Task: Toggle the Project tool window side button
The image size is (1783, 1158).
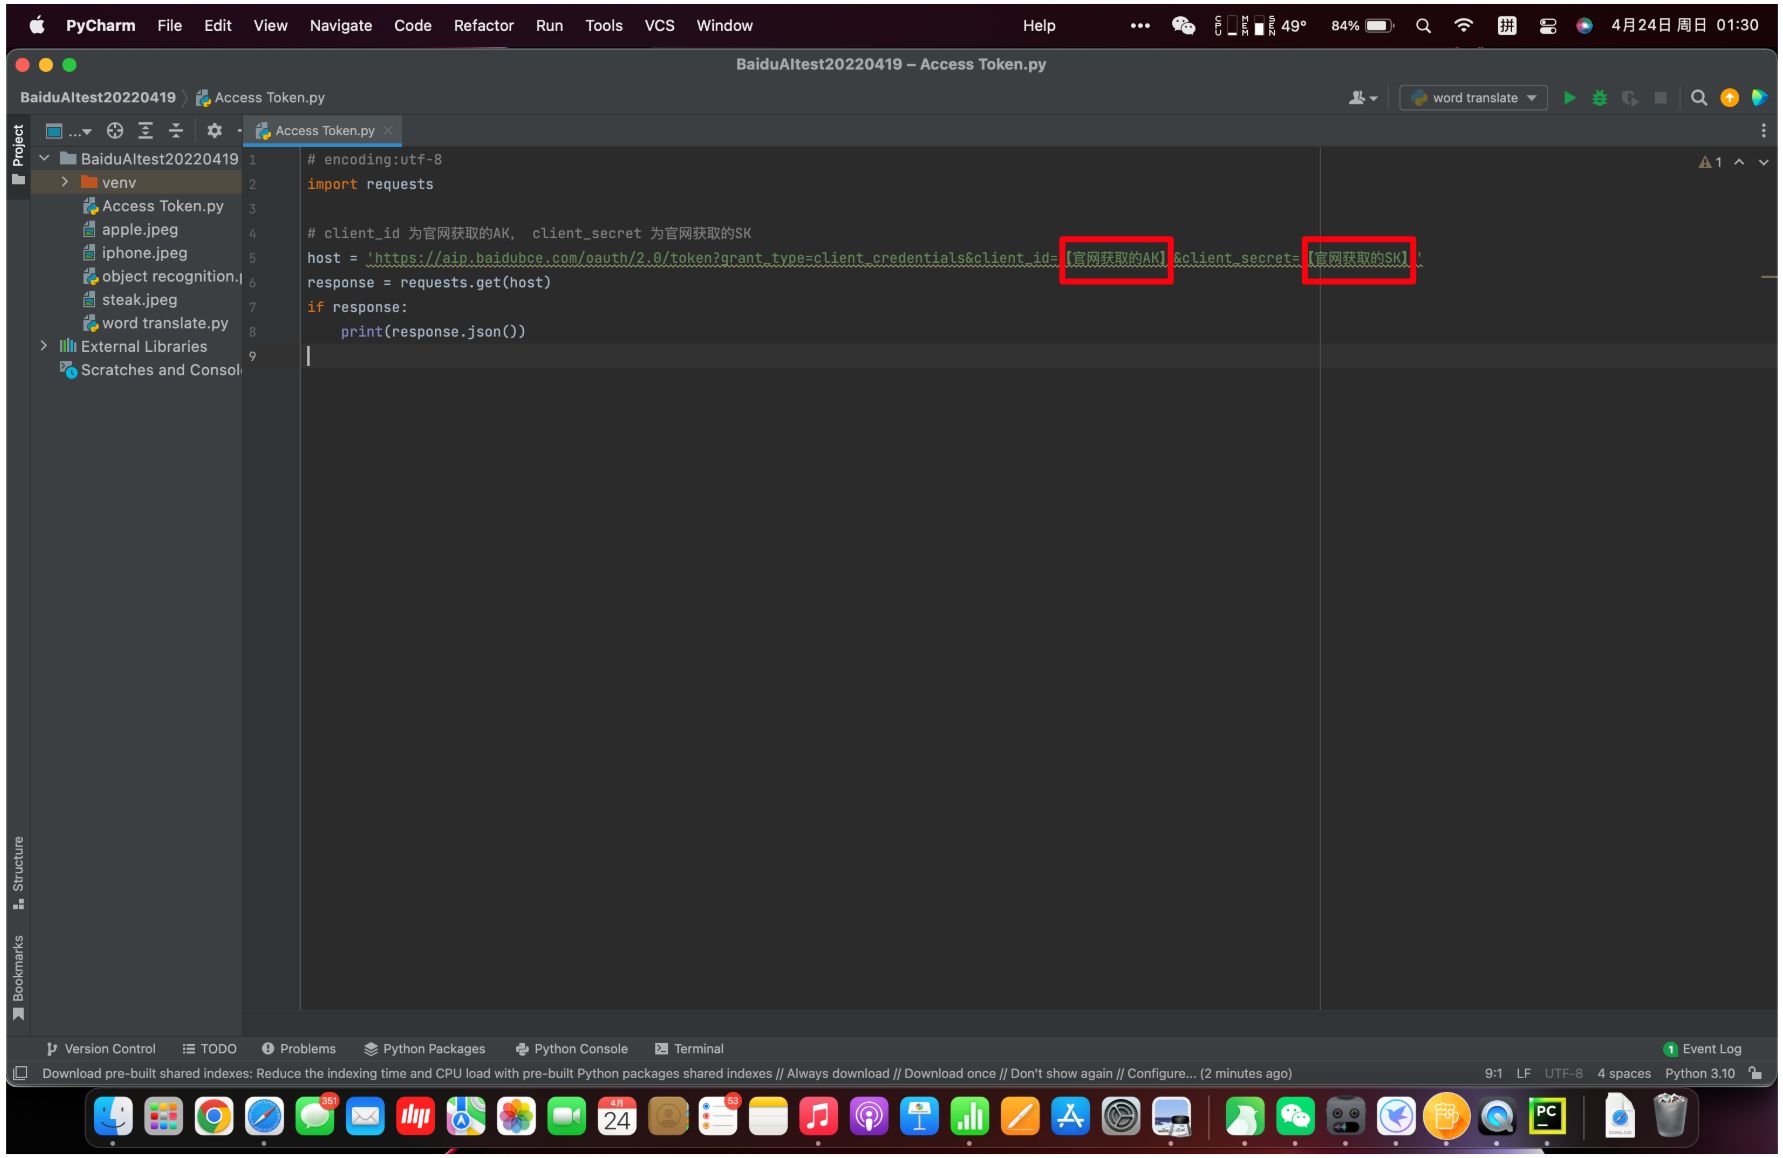Action: click(18, 155)
